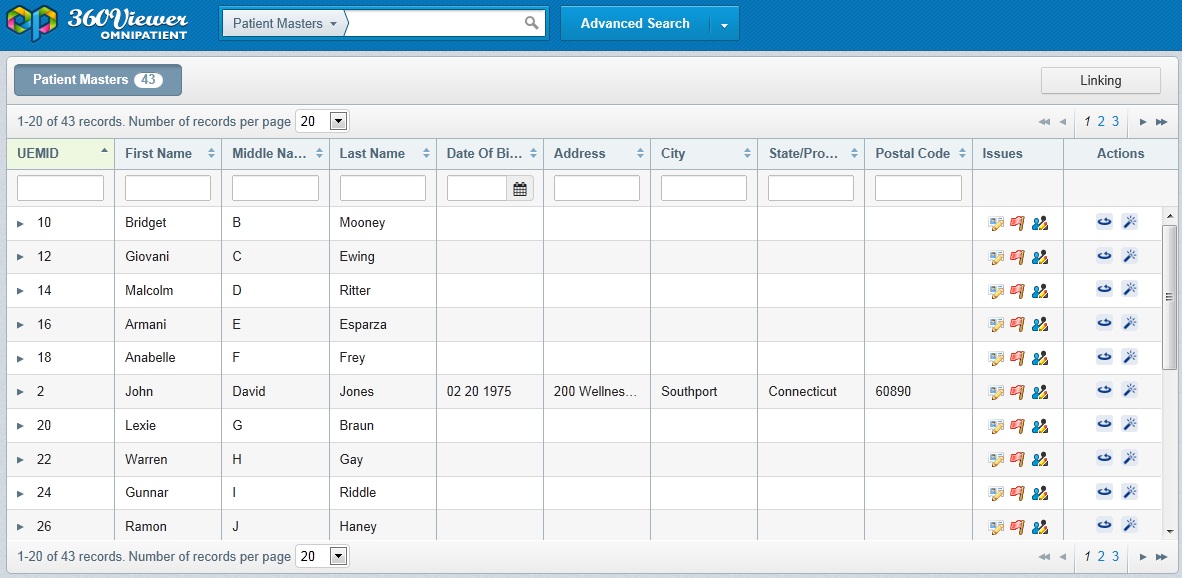
Task: Select the Patient Masters tab
Action: point(97,80)
